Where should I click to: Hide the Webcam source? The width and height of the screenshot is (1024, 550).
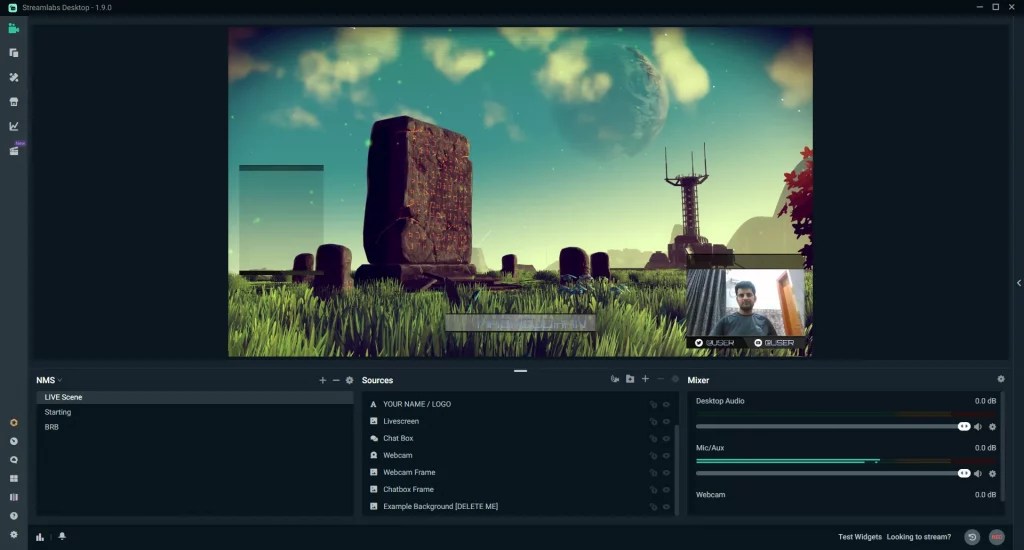click(x=667, y=455)
